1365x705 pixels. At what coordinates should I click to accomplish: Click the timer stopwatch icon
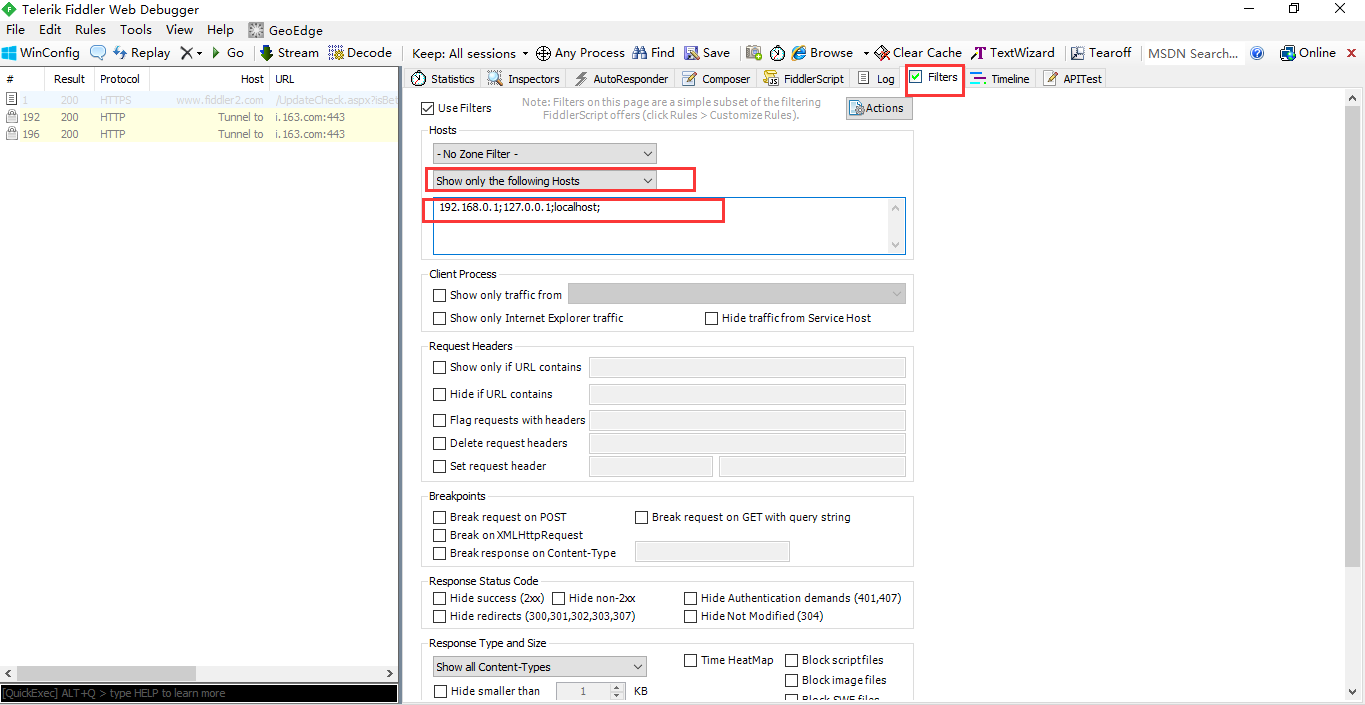click(x=777, y=53)
